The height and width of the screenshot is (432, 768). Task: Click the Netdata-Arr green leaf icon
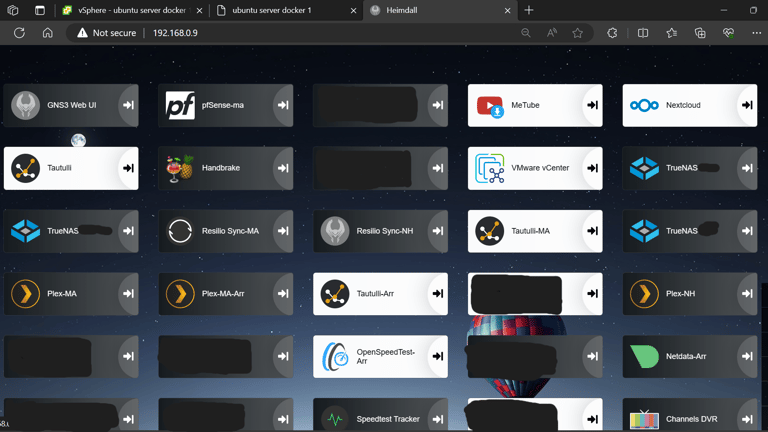(644, 356)
